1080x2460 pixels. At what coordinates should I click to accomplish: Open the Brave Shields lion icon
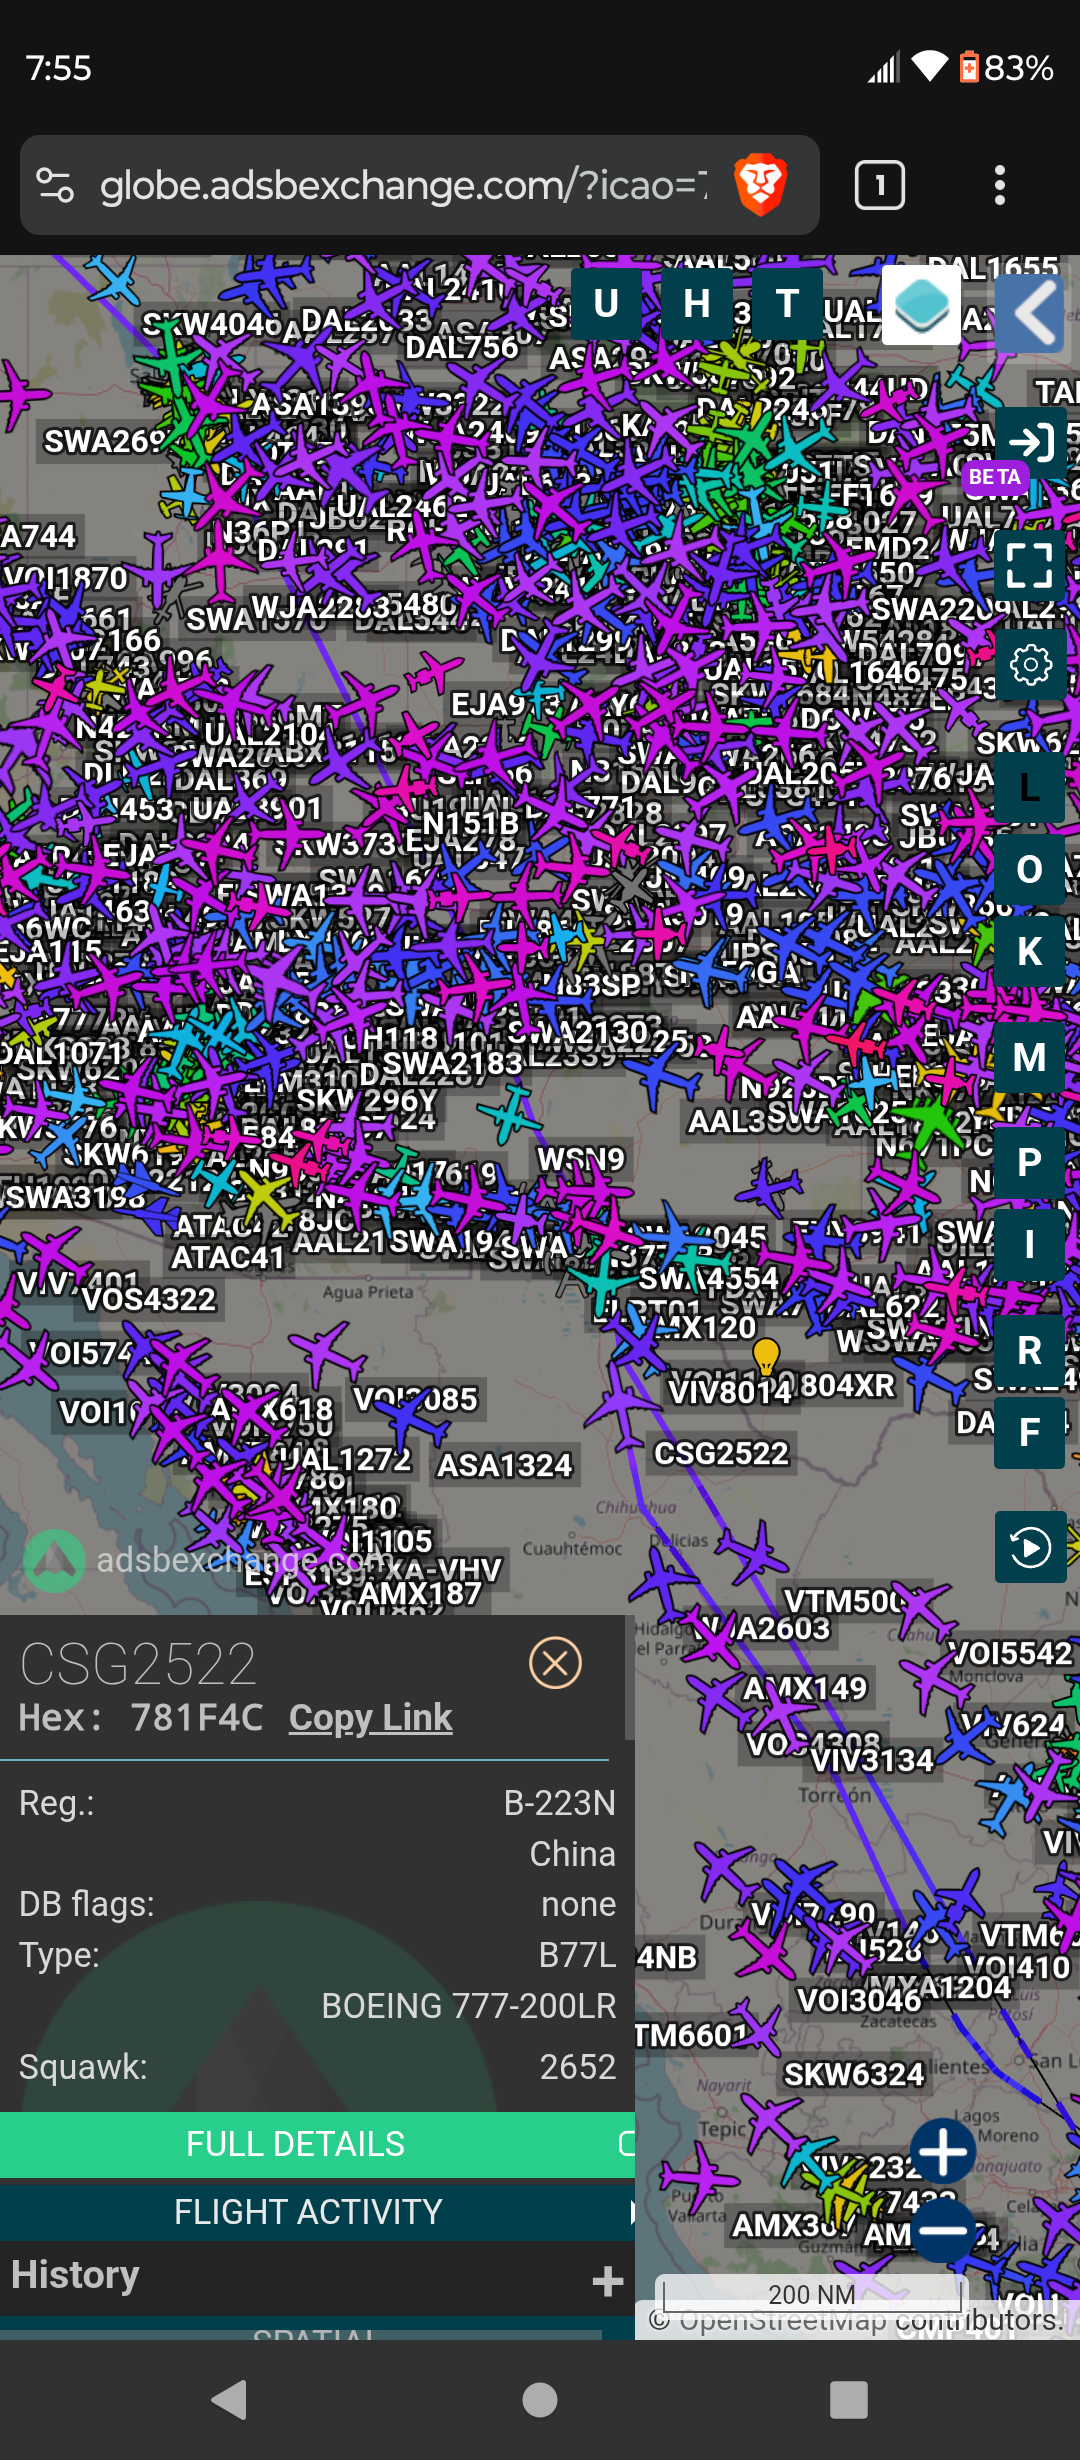coord(761,185)
